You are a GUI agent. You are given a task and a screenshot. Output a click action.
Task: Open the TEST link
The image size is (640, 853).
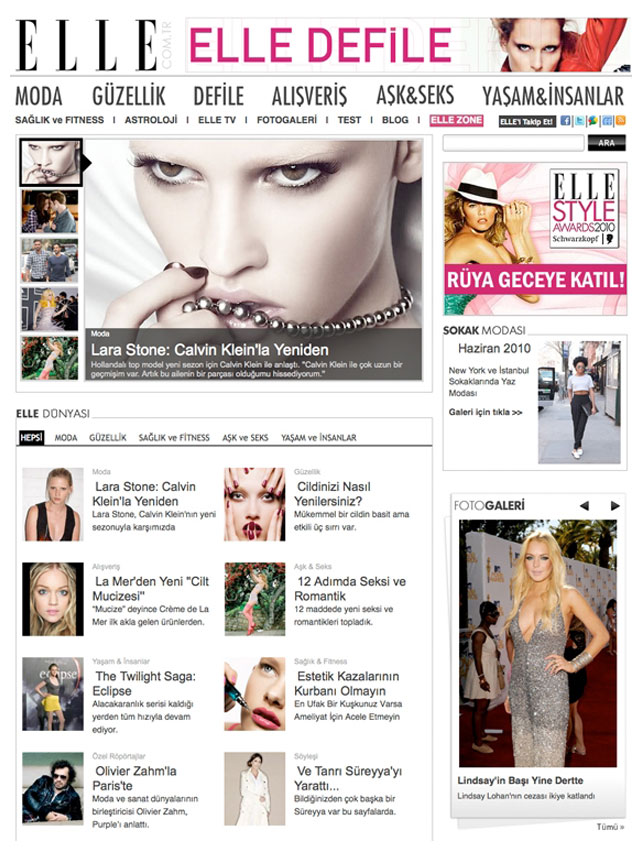point(349,120)
